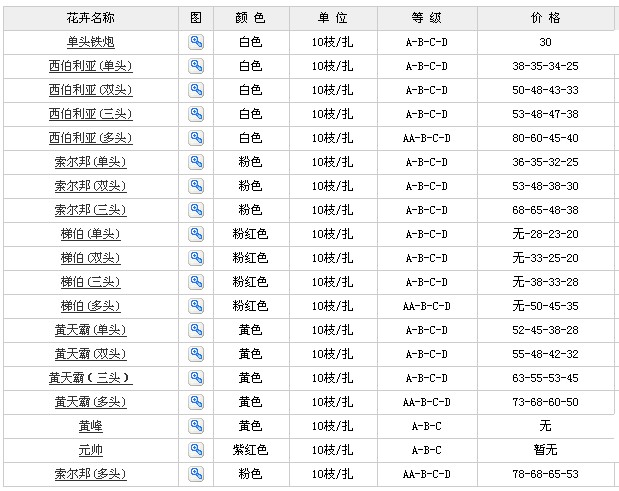Screen dimensions: 619x491
Task: Open image icon for 西伯利亚(三头) row
Action: [x=196, y=114]
